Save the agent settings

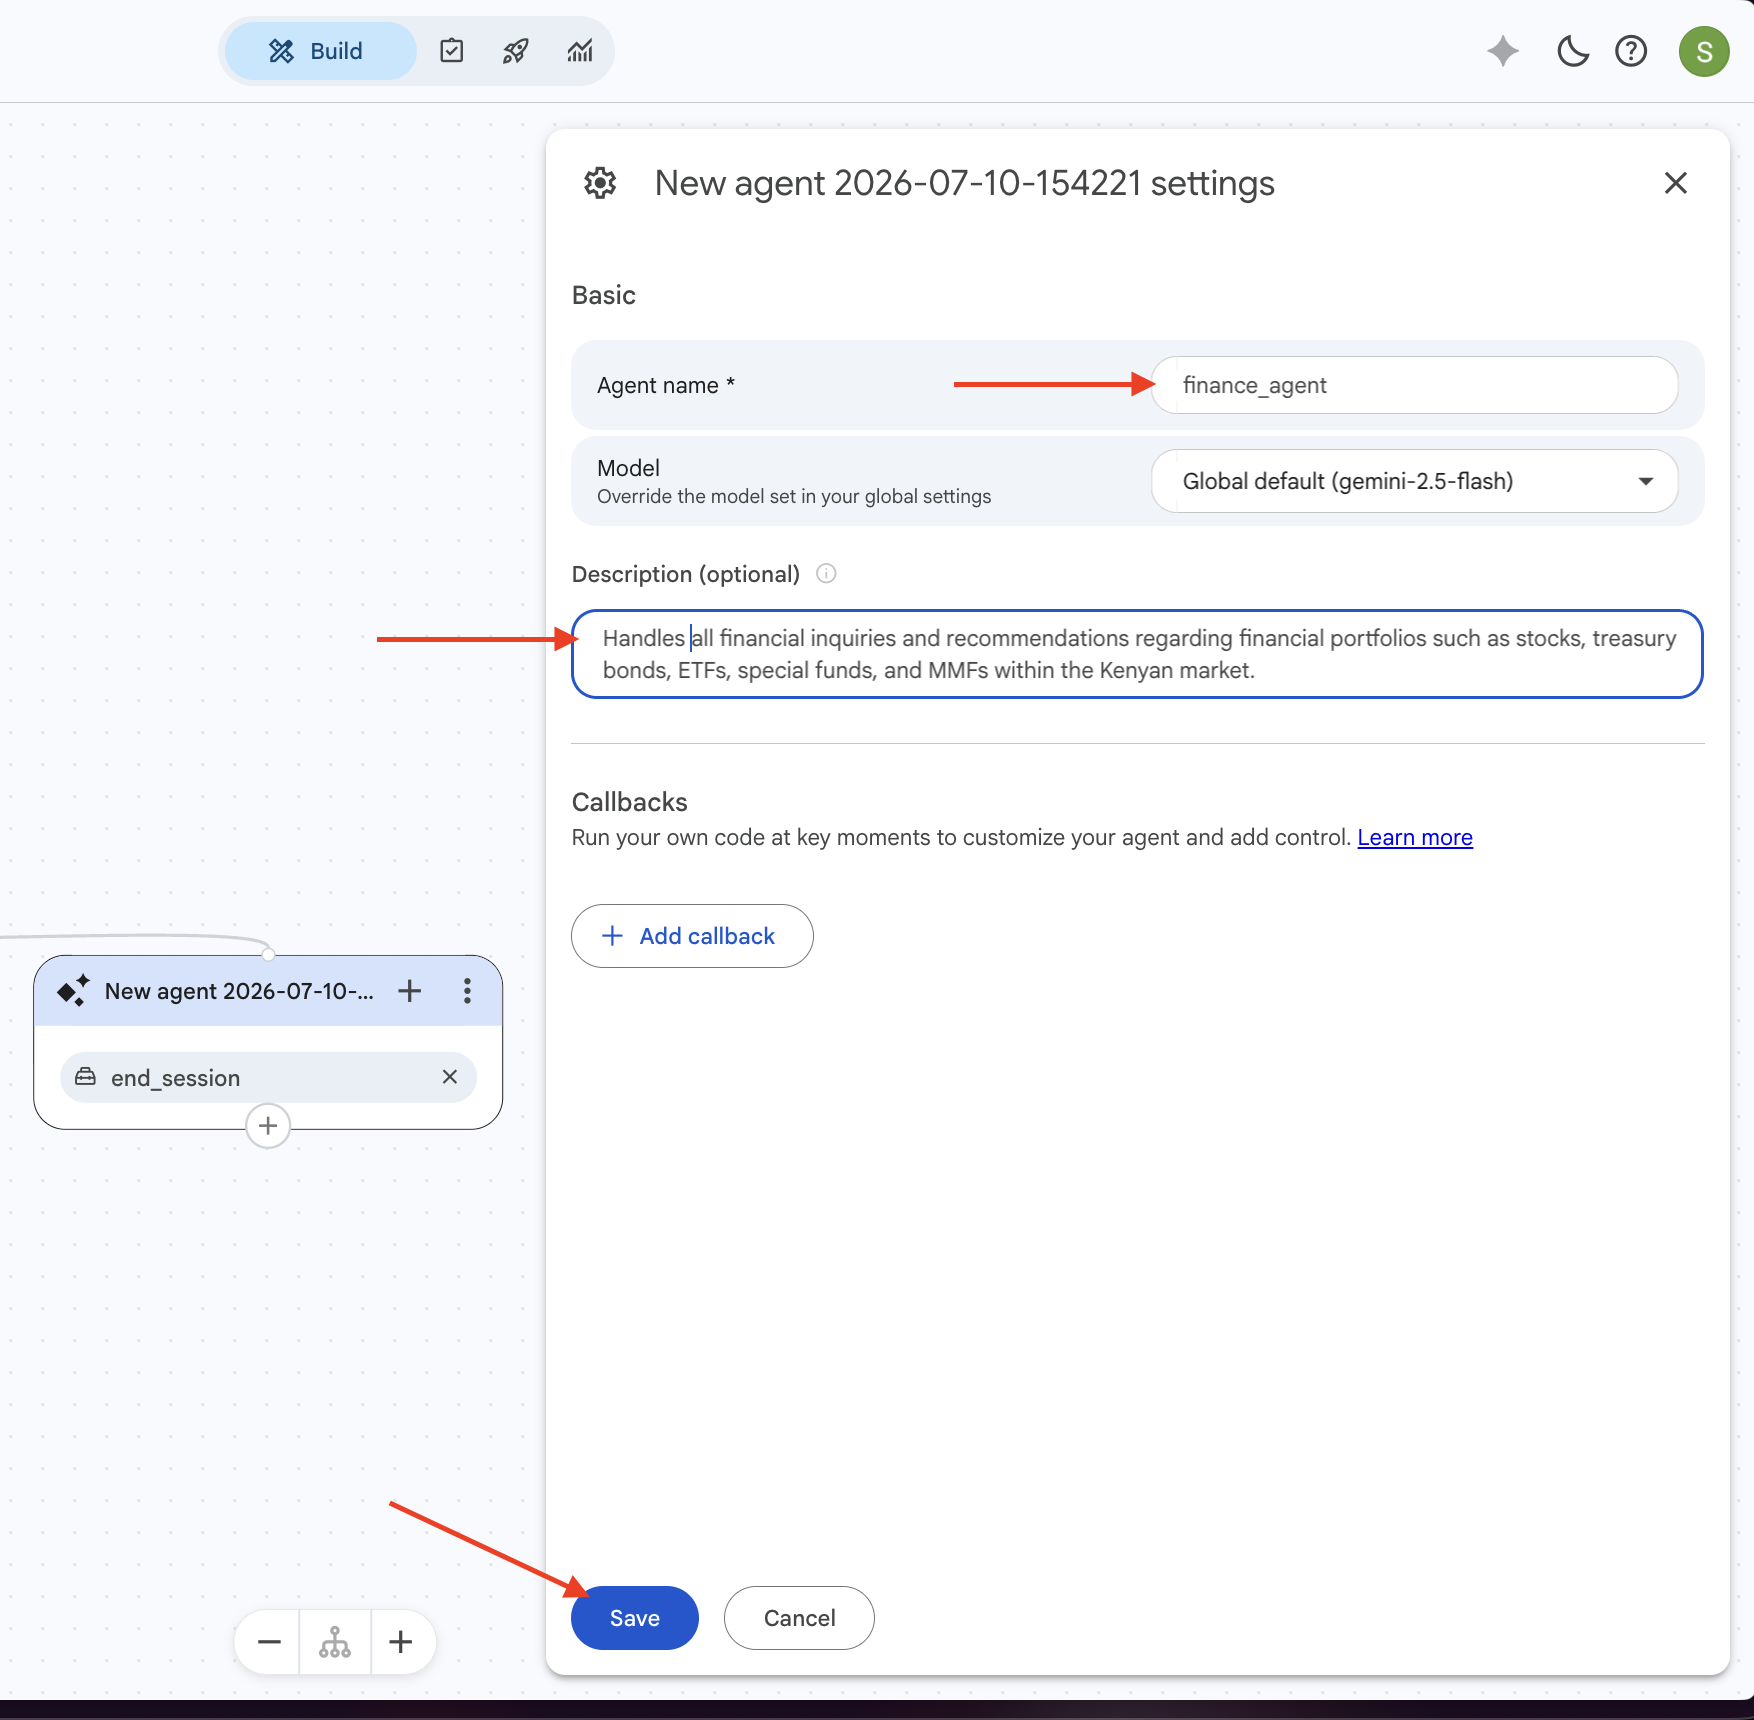click(635, 1618)
